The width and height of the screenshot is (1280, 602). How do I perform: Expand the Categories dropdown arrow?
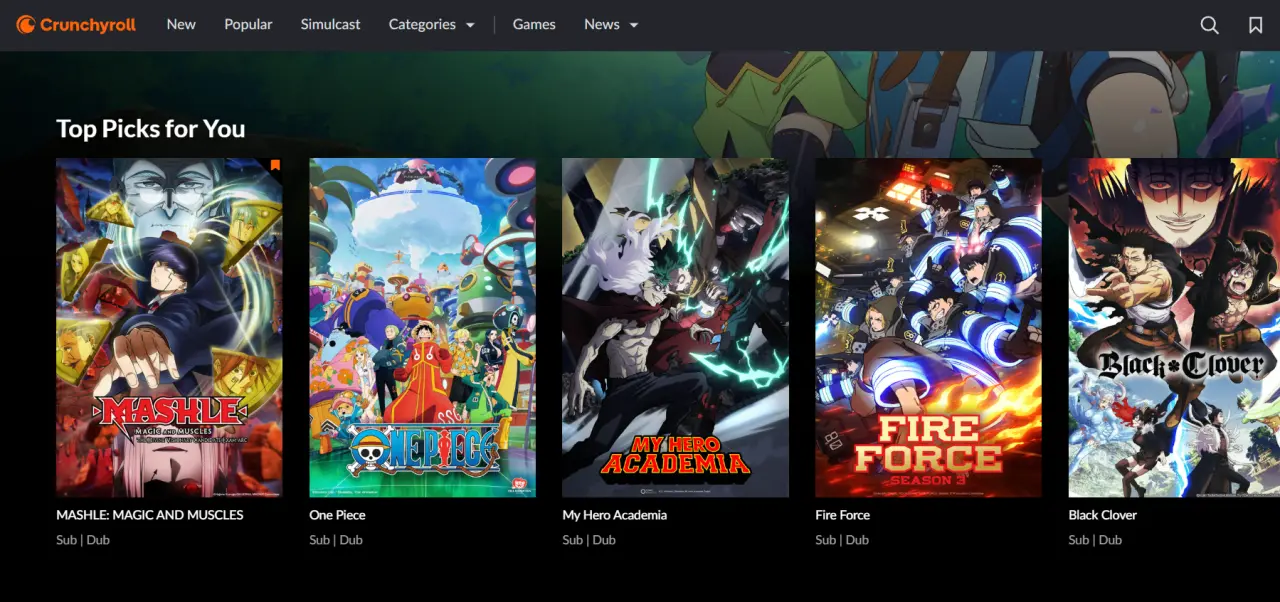tap(470, 25)
